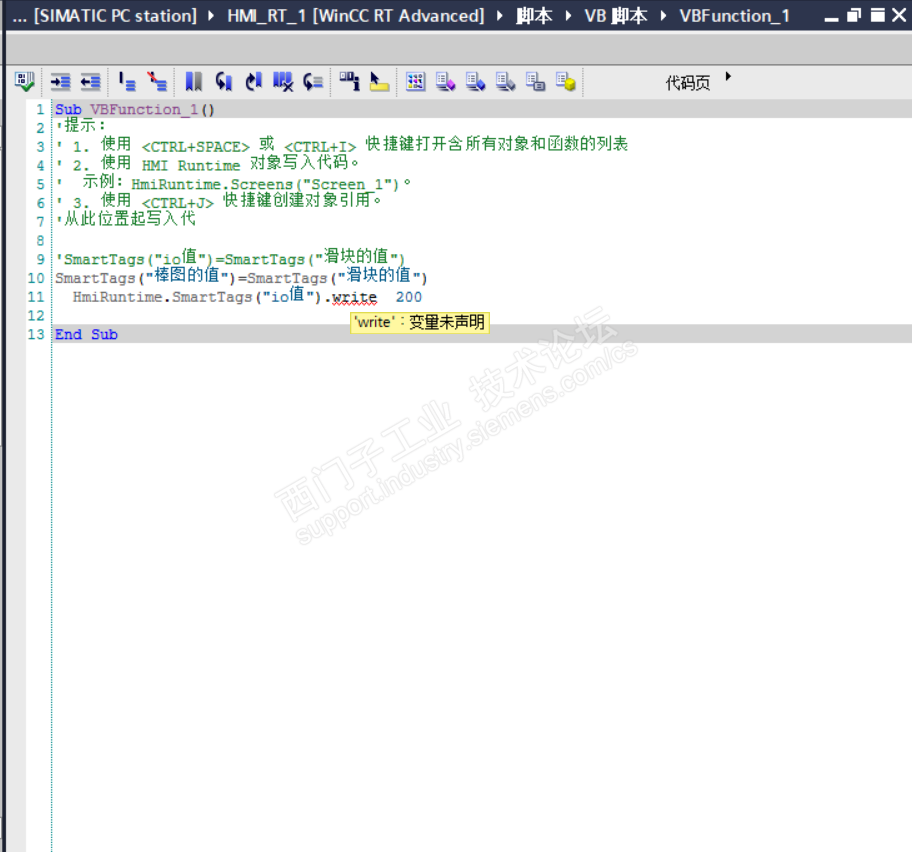
Task: Click the <CTRL+SPACE> comment text
Action: pos(195,147)
